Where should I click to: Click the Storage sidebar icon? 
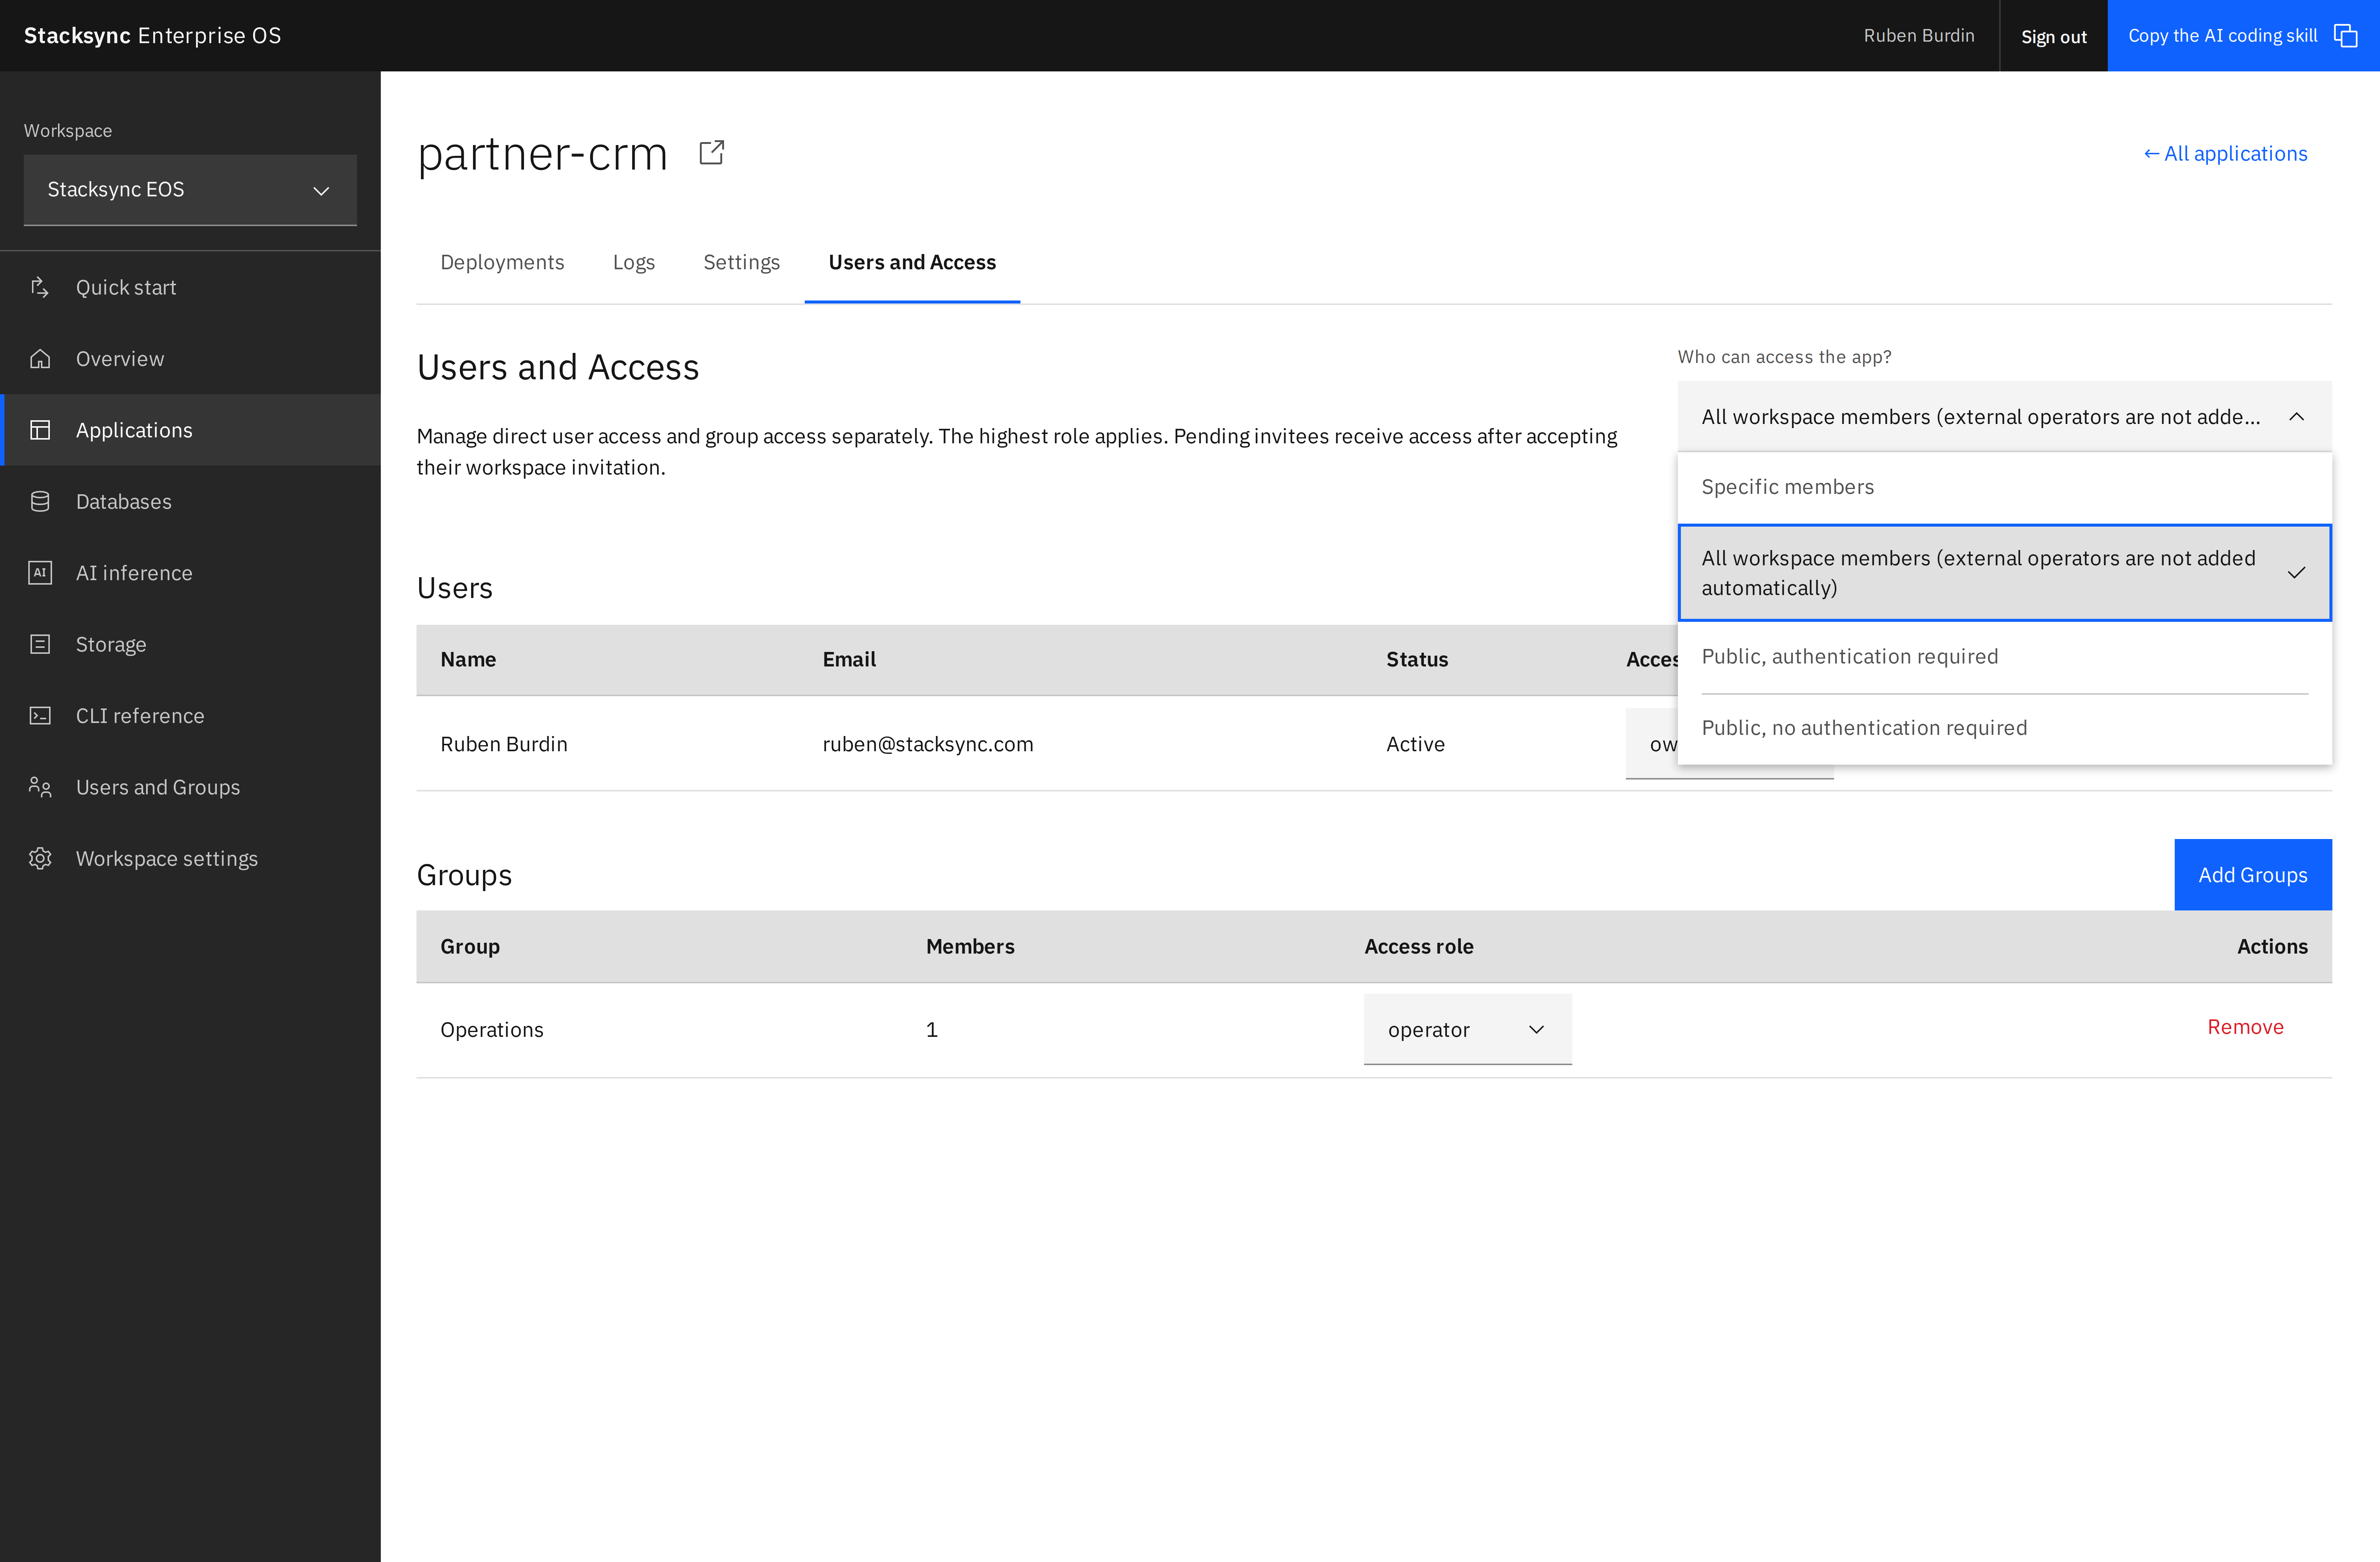point(40,645)
